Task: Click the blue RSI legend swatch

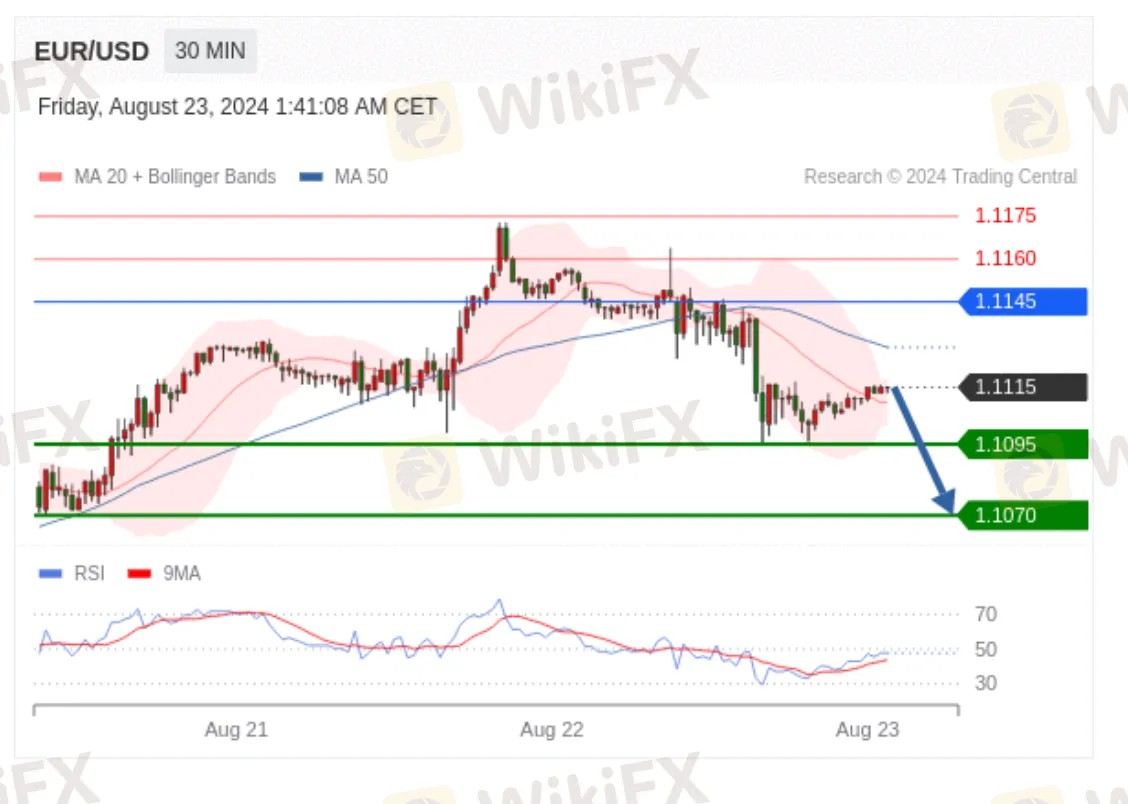Action: [x=50, y=574]
